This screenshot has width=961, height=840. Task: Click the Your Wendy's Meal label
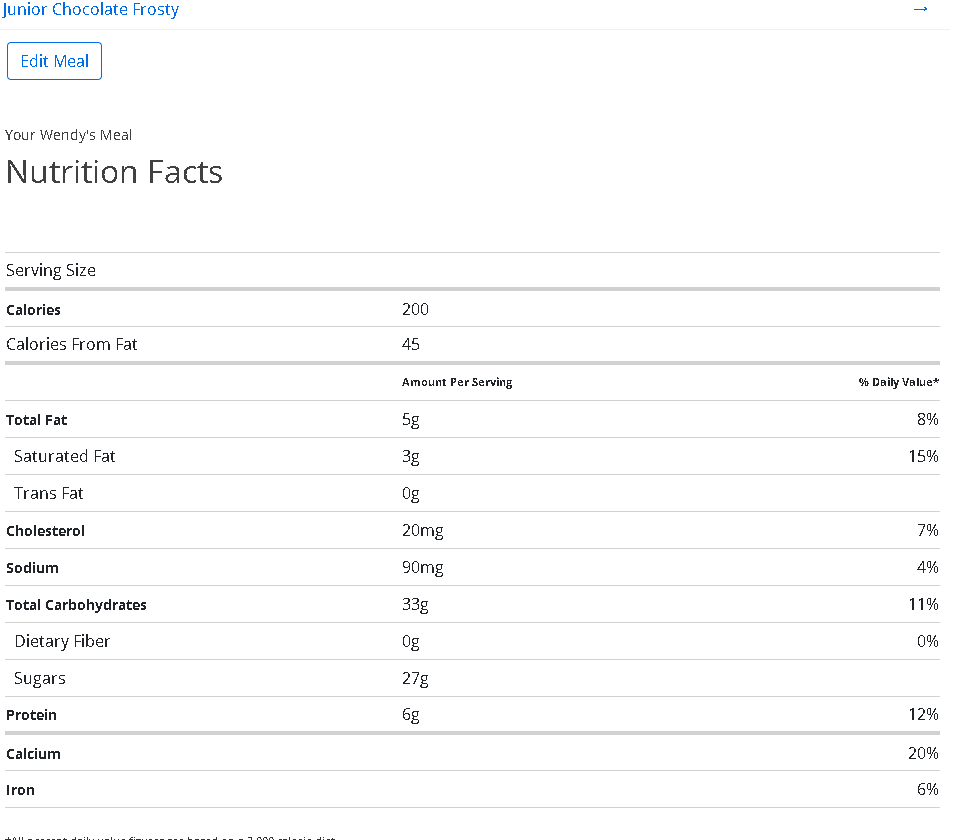point(68,135)
